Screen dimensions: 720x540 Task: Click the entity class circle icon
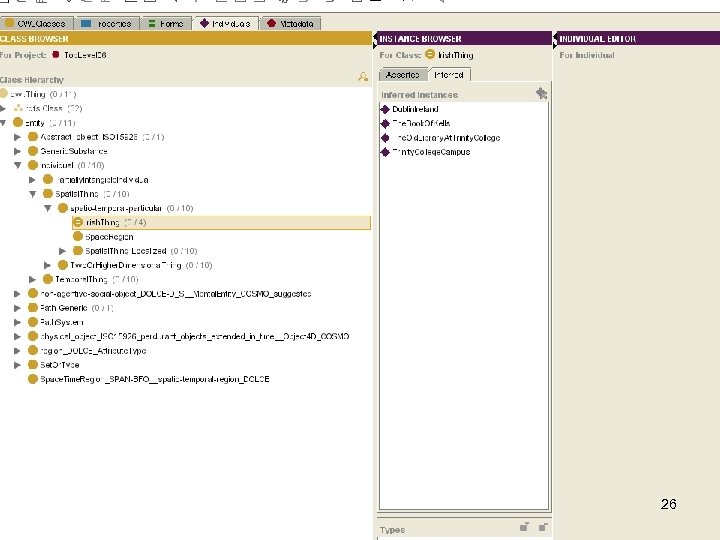click(18, 123)
